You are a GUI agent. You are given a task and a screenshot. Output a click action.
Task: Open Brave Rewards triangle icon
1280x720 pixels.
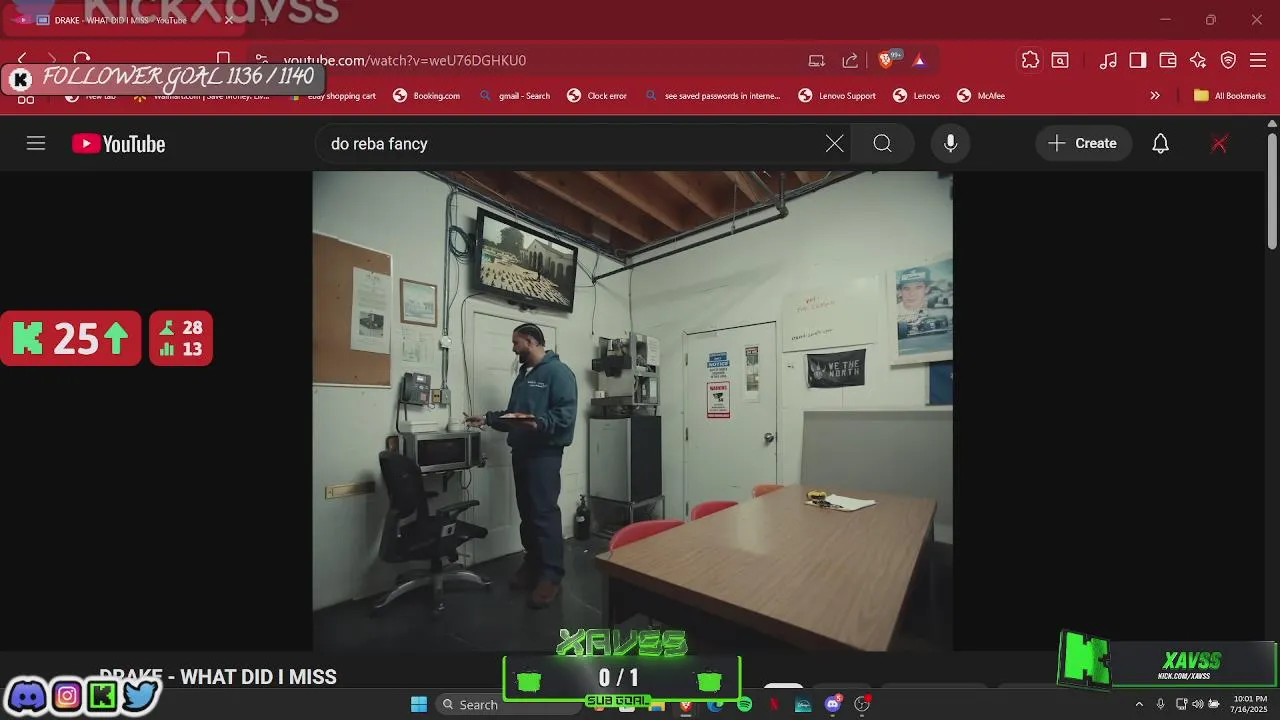click(x=919, y=61)
